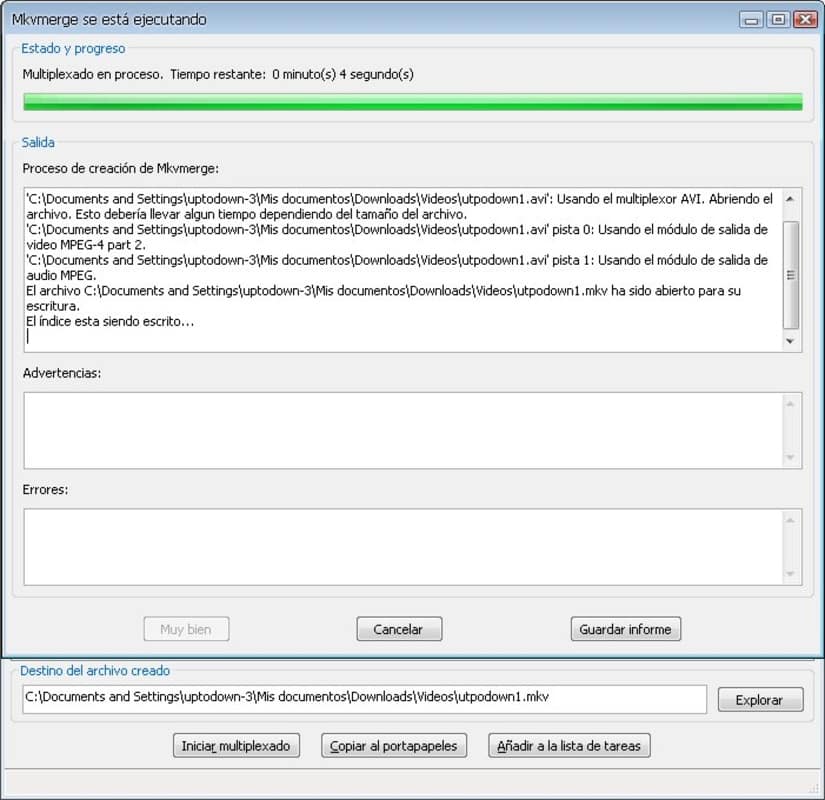Click the up arrow of the Mkvmerge output scrollbar

(791, 198)
